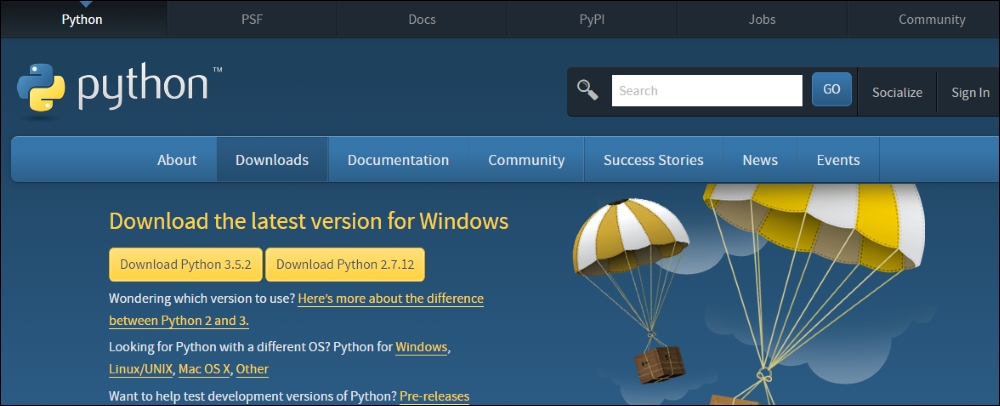Screen dimensions: 1000x406
Task: Click the GO search button
Action: pyautogui.click(x=832, y=89)
